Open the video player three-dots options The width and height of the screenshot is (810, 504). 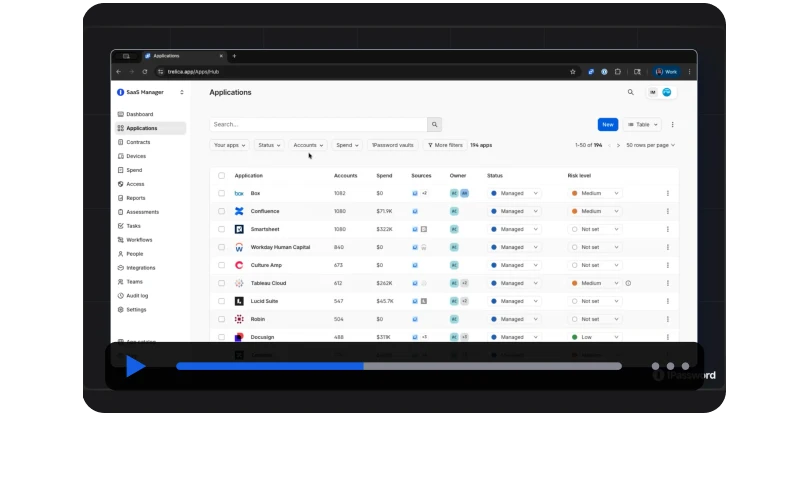point(670,366)
